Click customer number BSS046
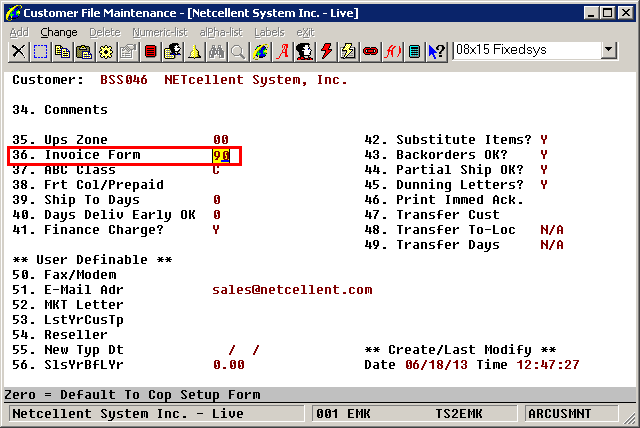This screenshot has height=428, width=640. pos(124,80)
